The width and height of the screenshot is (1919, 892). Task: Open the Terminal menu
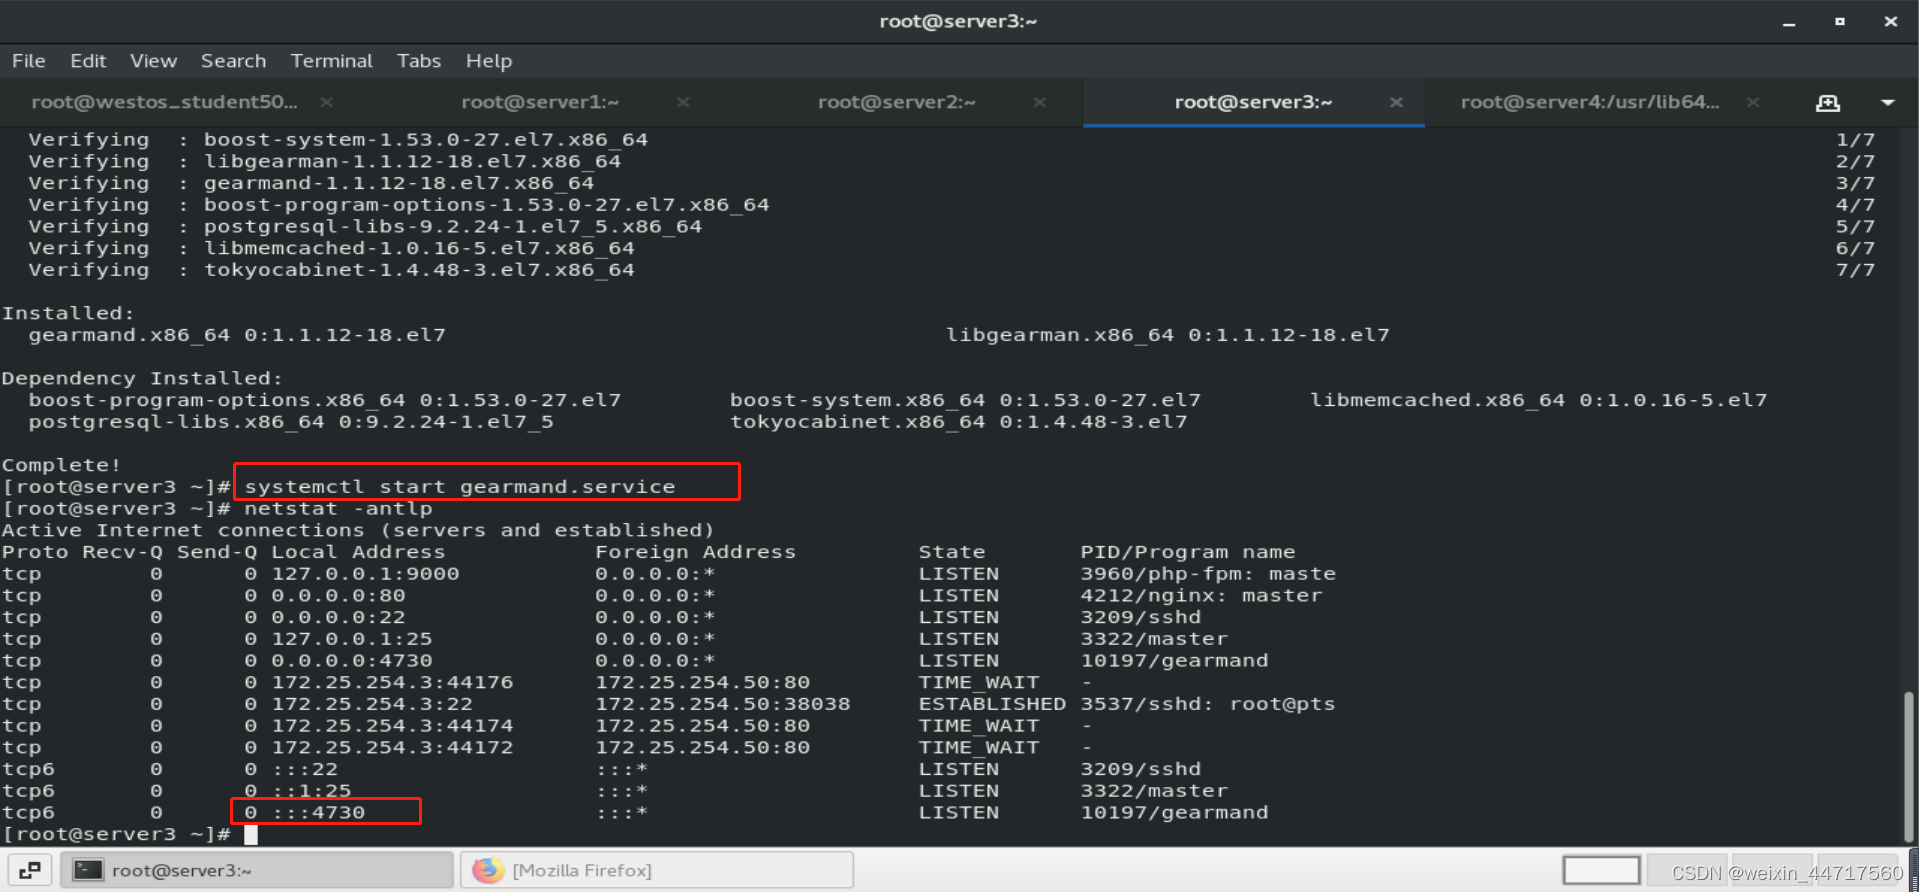(x=331, y=61)
